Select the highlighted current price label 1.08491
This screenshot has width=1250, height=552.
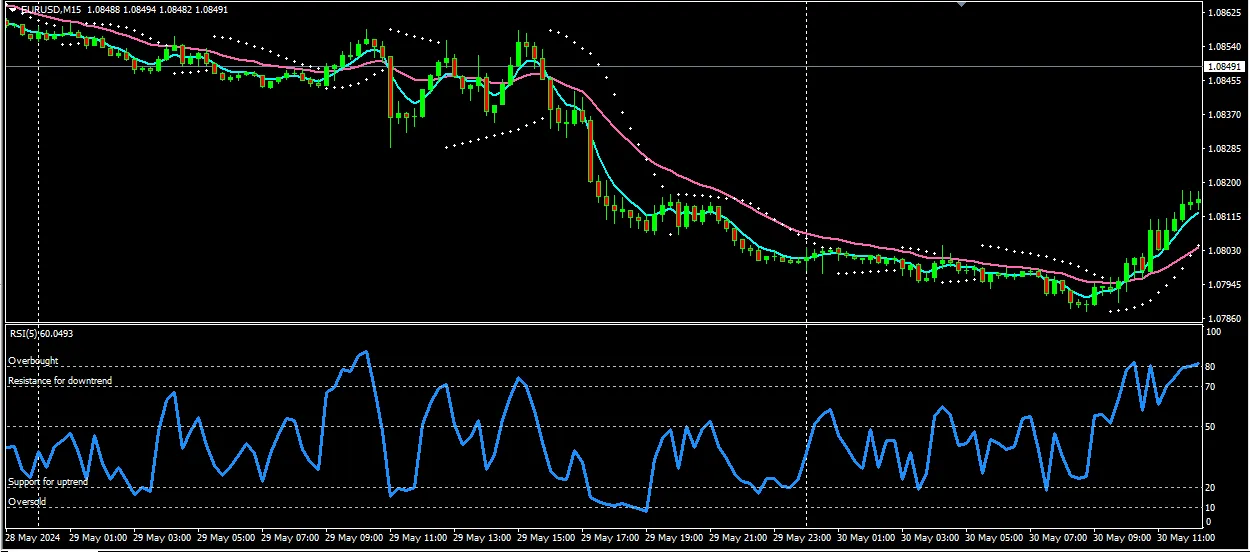click(1225, 66)
